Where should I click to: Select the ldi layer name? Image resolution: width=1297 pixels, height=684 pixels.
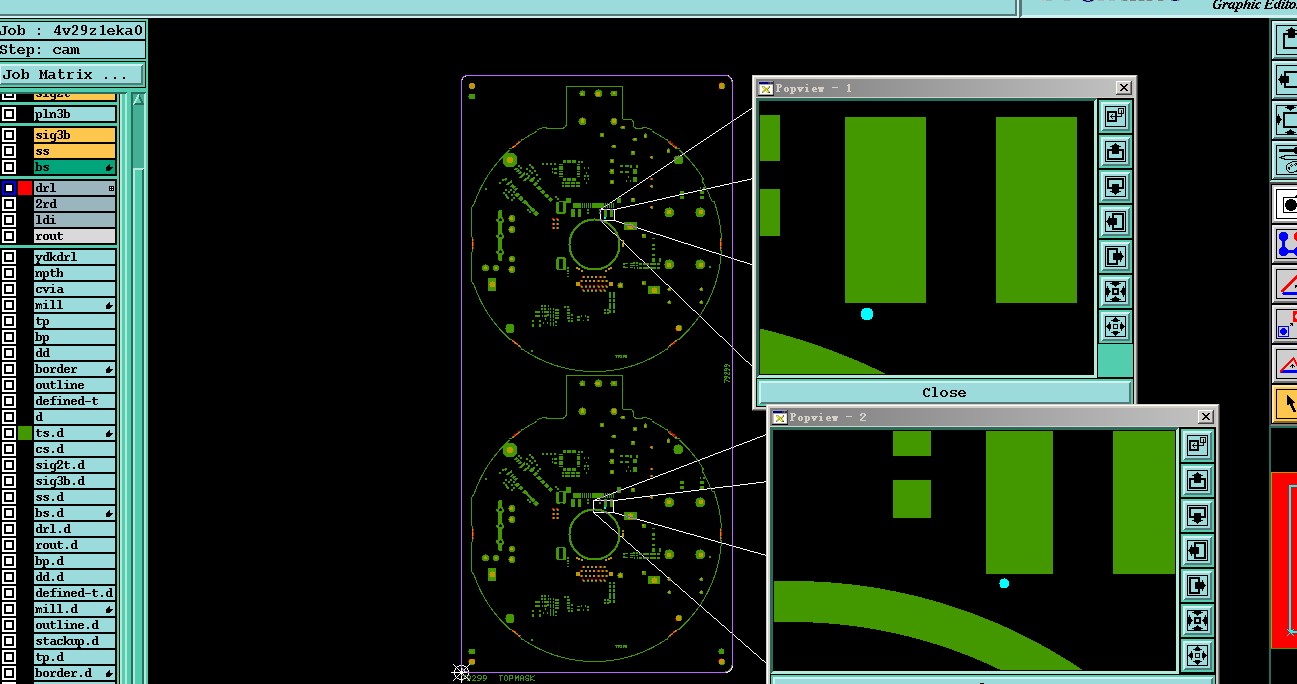click(x=75, y=220)
